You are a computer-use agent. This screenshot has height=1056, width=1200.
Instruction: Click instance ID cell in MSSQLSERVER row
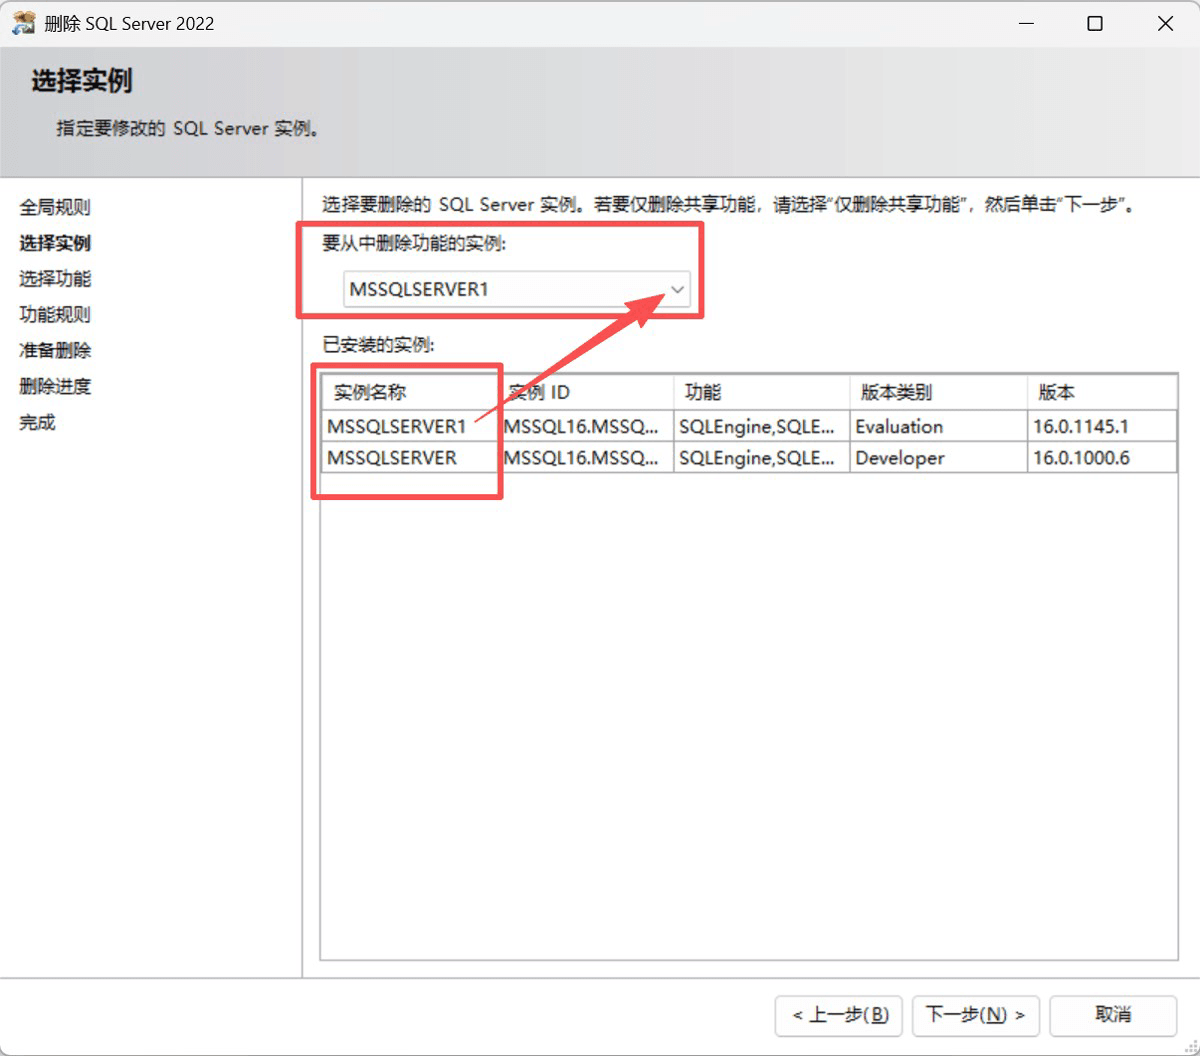(585, 457)
